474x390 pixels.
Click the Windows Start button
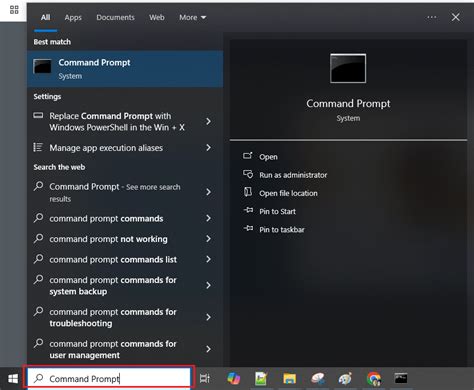point(13,378)
